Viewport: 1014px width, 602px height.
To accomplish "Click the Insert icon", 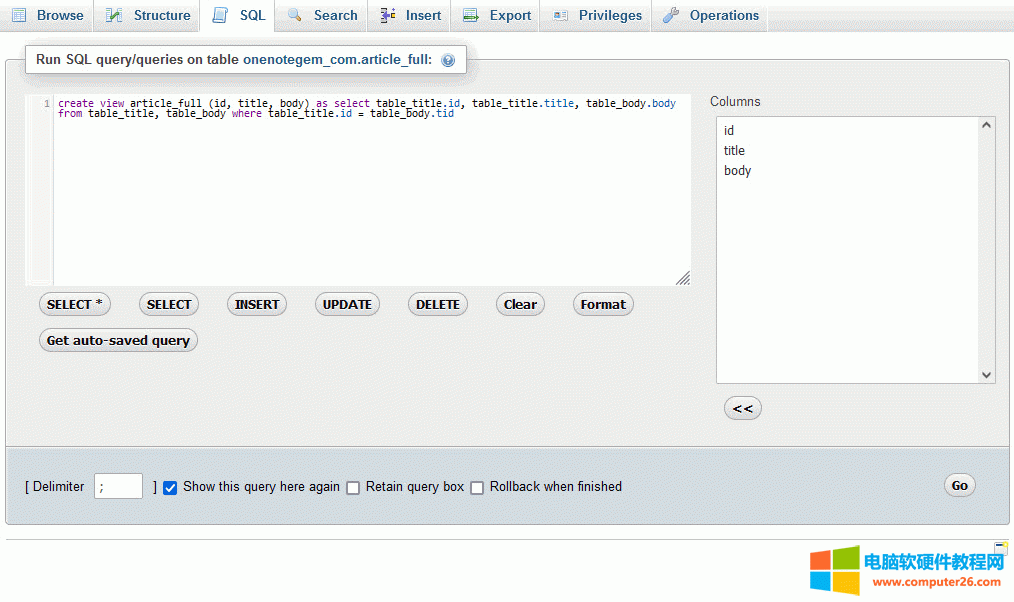I will [387, 15].
